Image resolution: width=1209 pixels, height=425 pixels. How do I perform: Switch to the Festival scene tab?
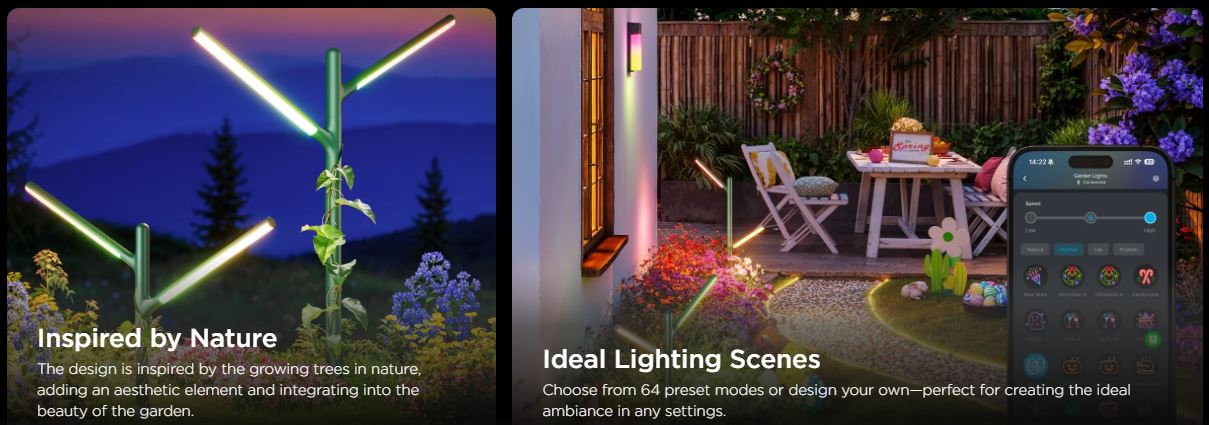[x=1069, y=249]
